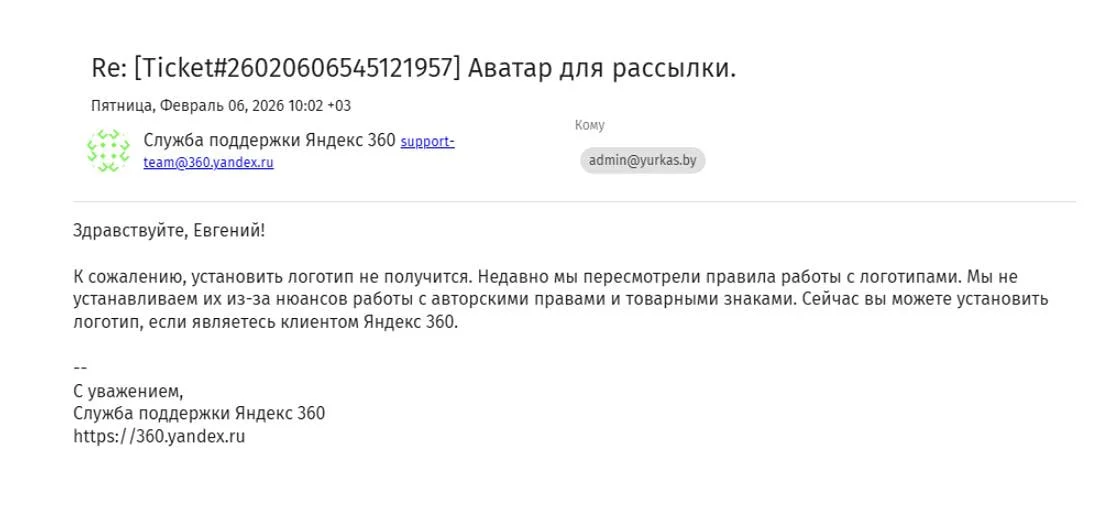Click the greeting "Здравствуйте, Евгений!"
This screenshot has width=1109, height=522.
[169, 231]
